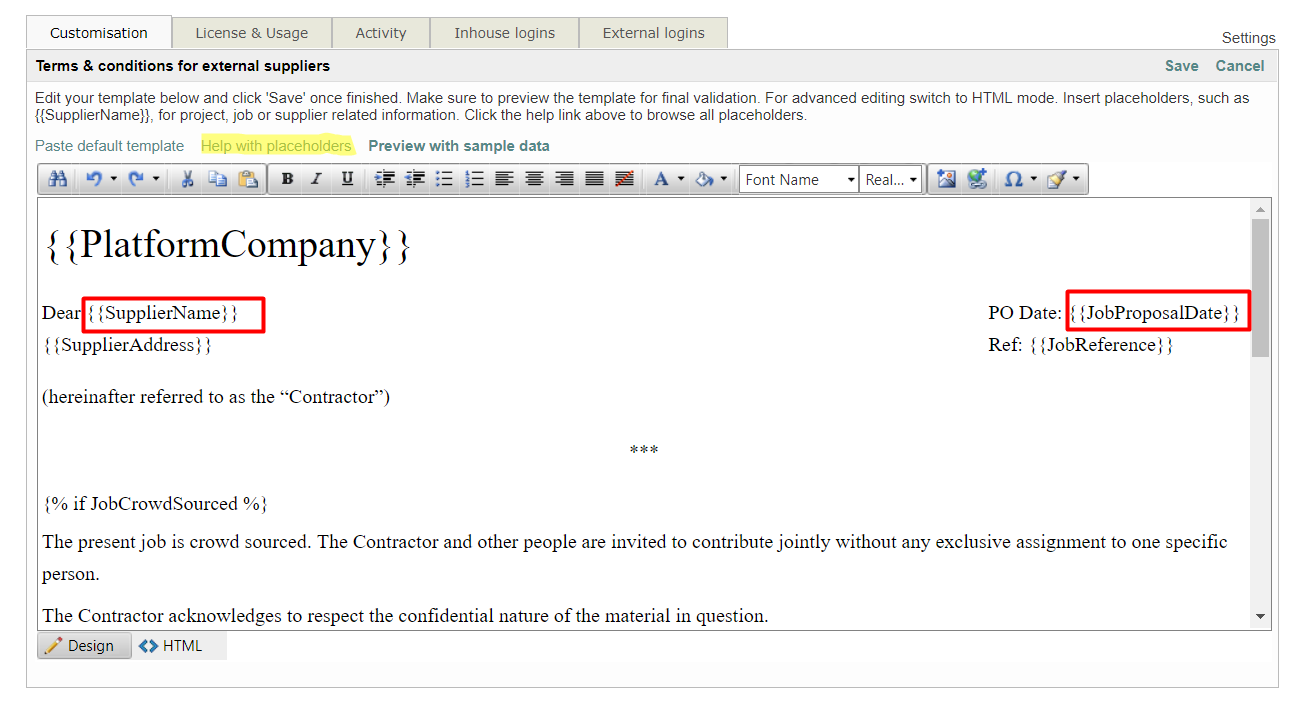Screen dimensions: 1295x703
Task: Open the insert symbol dropdown arrow
Action: point(1033,180)
